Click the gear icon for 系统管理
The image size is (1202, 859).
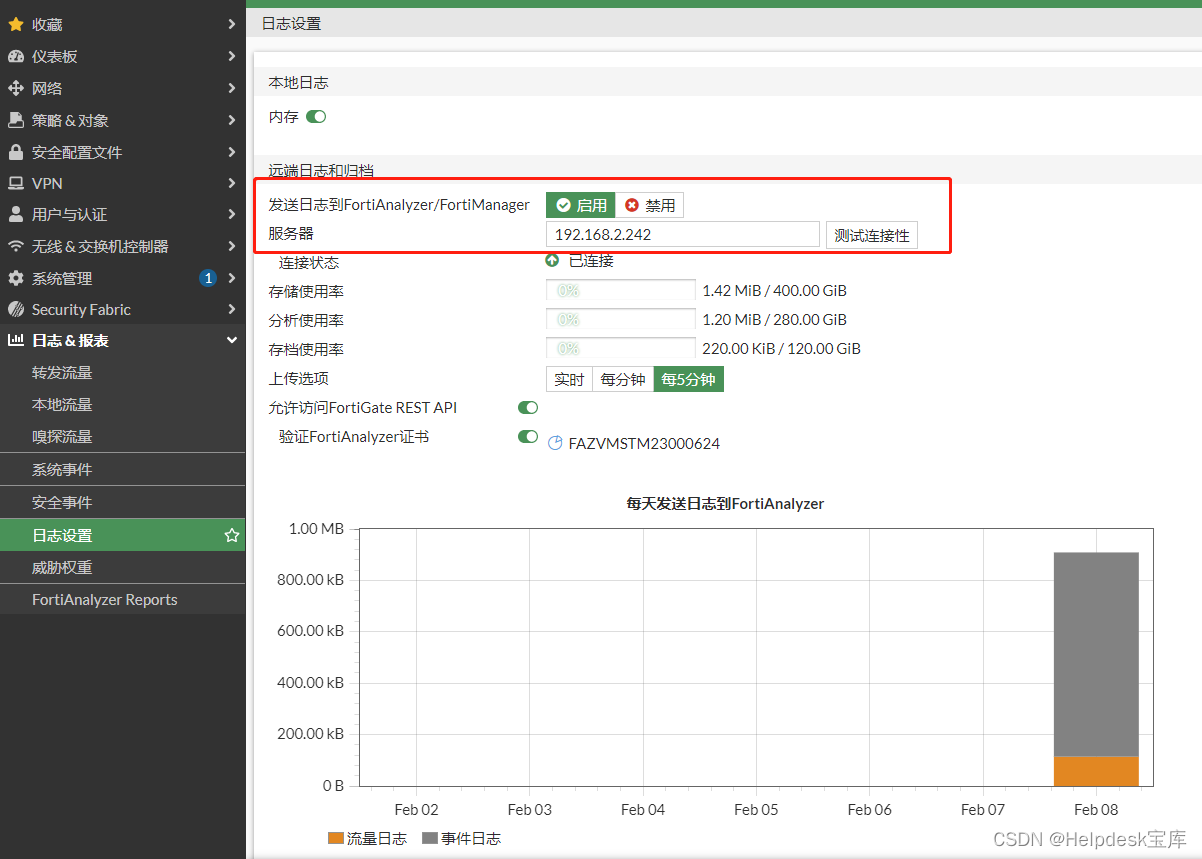(x=15, y=278)
